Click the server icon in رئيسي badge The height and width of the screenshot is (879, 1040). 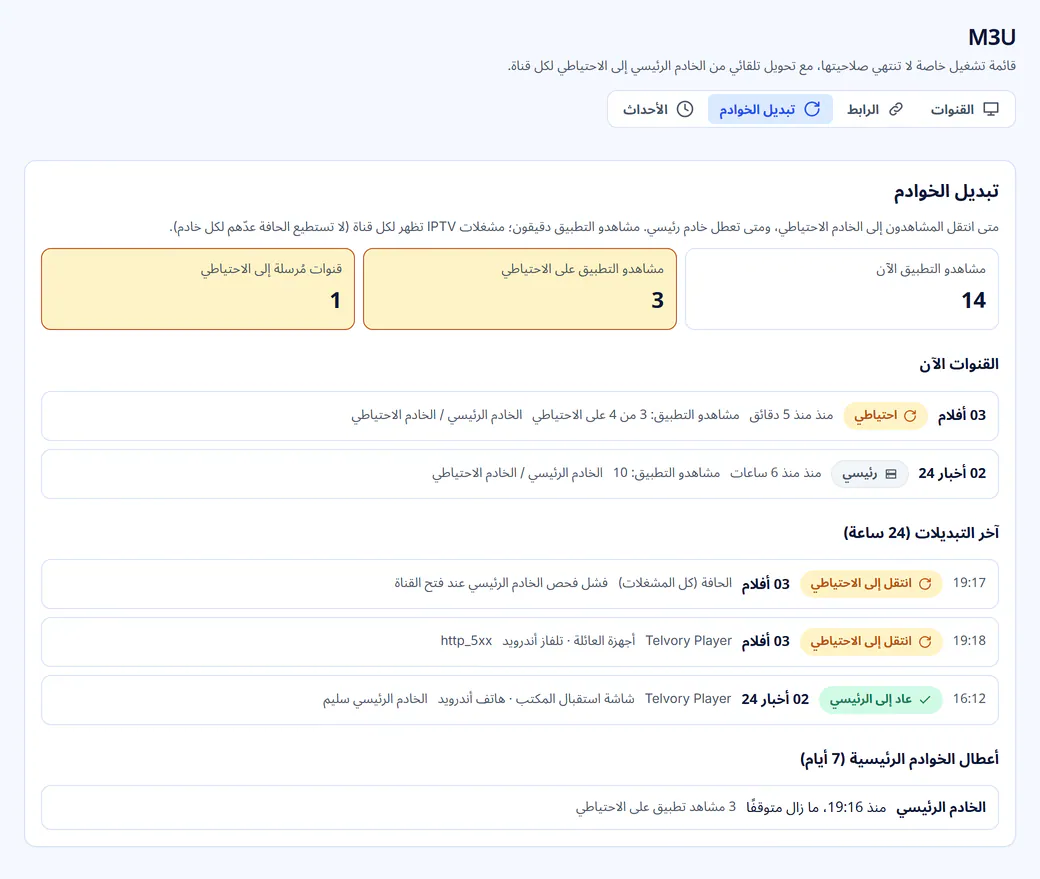point(891,474)
